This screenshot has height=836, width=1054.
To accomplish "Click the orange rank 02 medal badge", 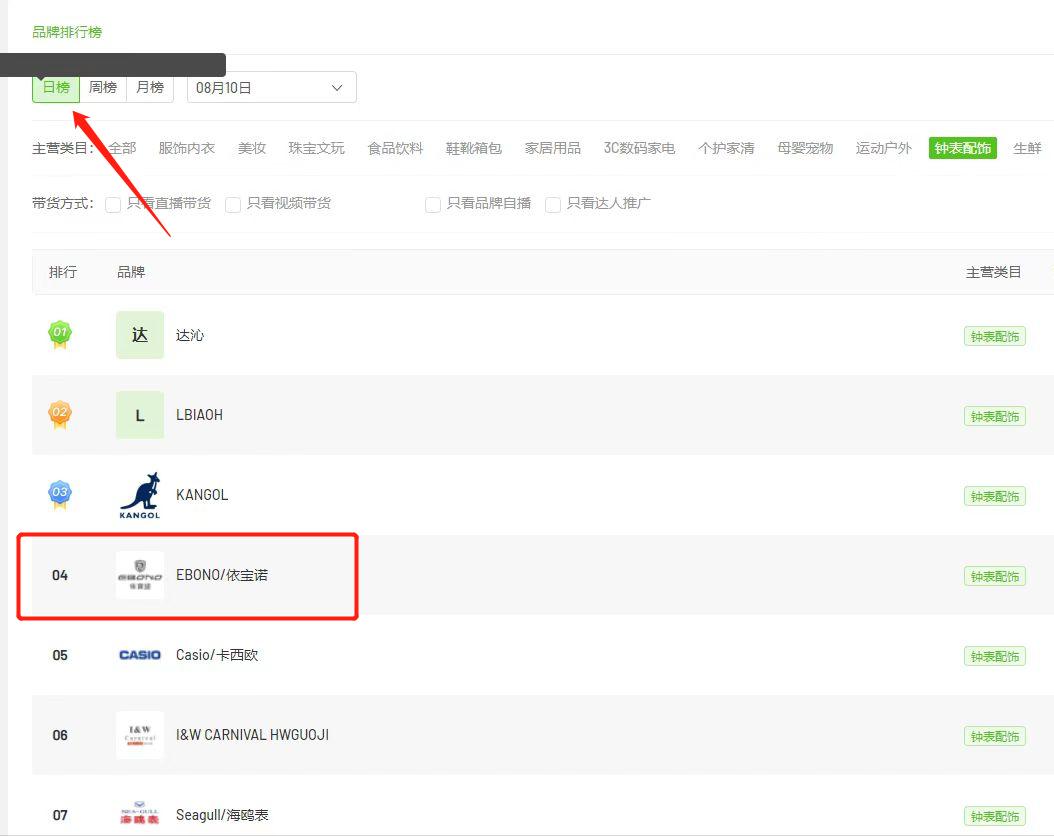I will coord(60,414).
